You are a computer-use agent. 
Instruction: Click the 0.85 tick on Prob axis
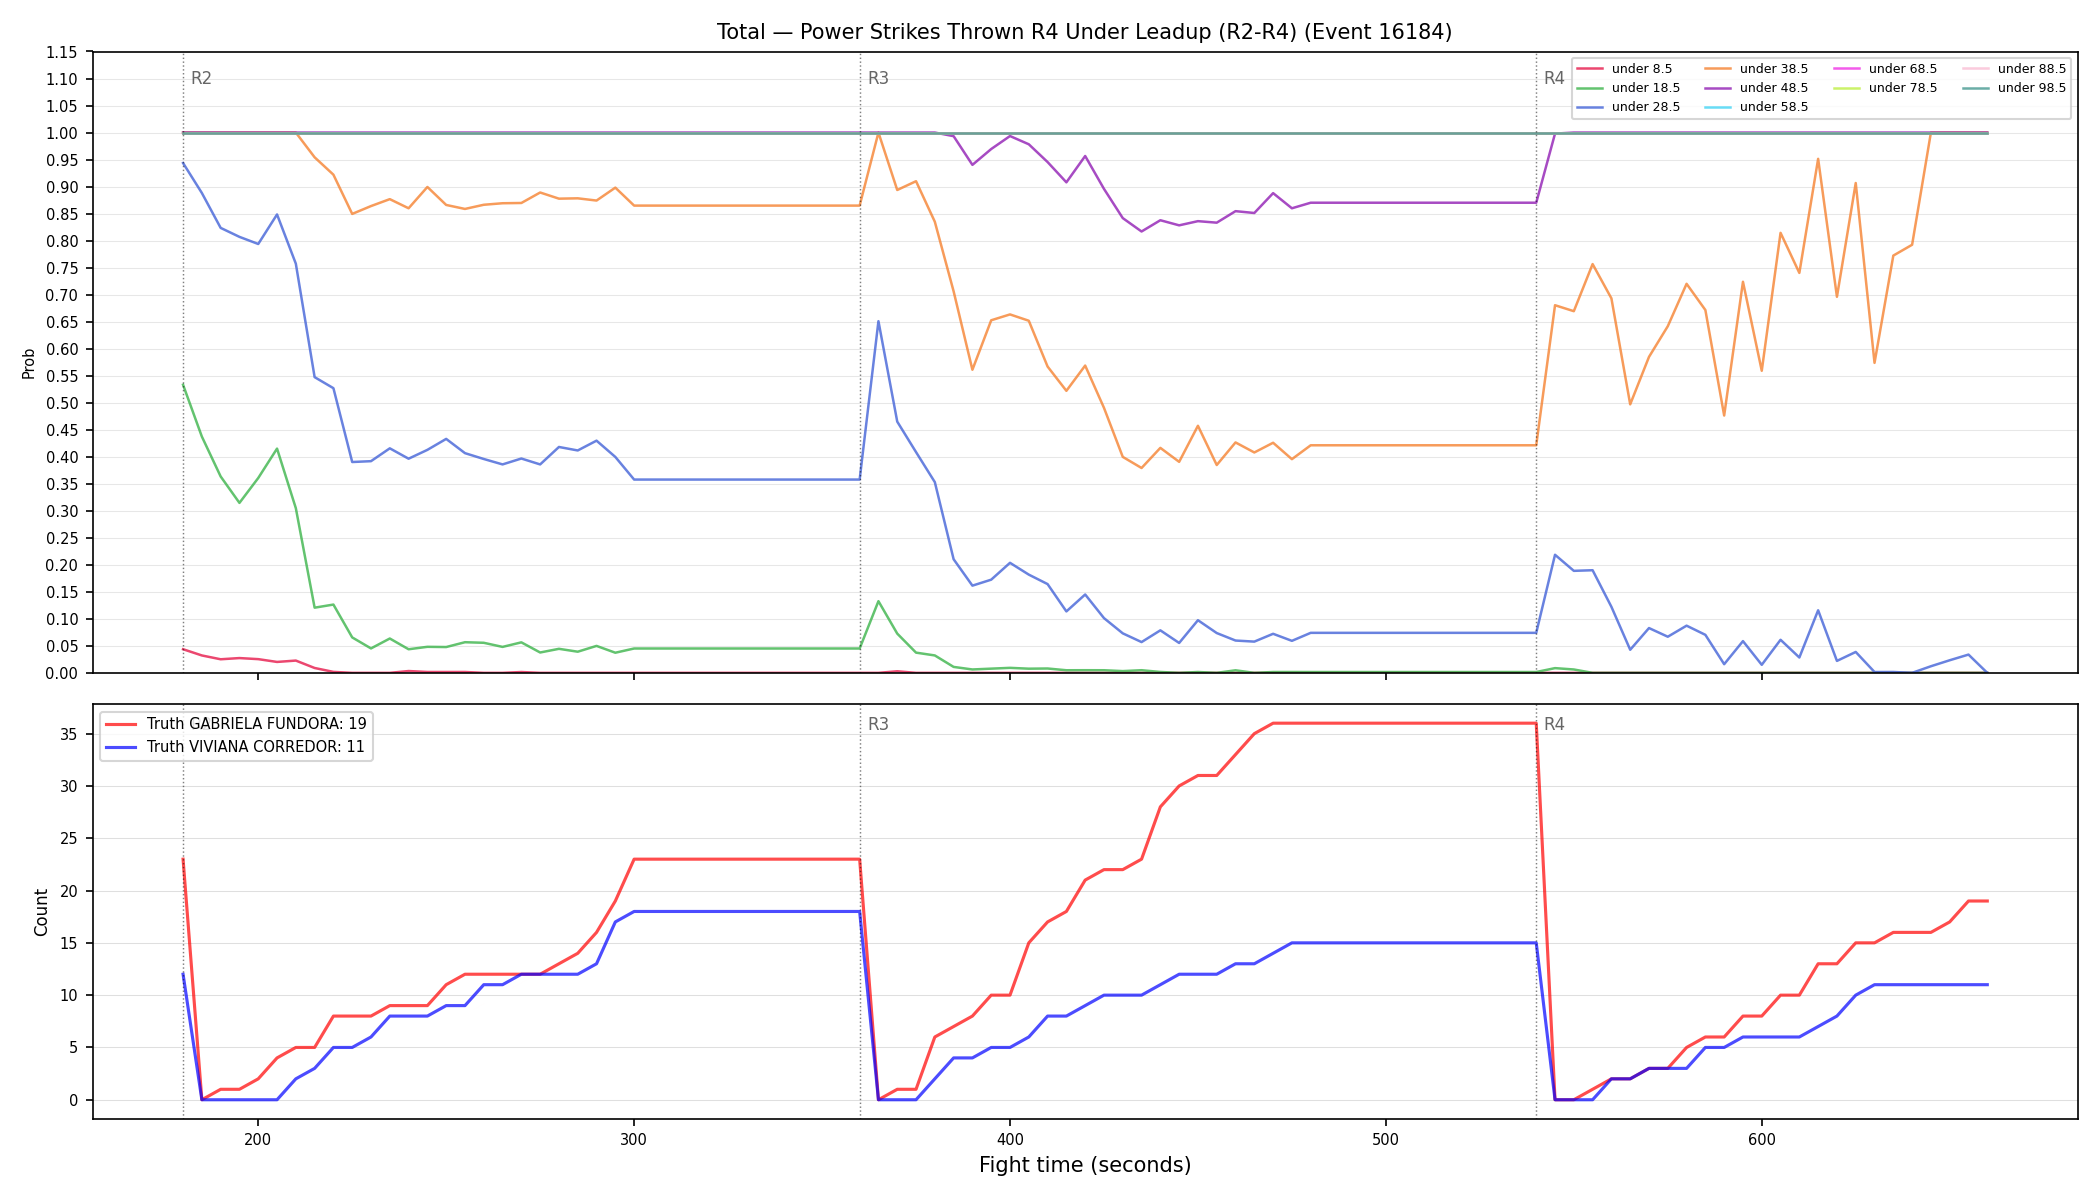pos(63,214)
